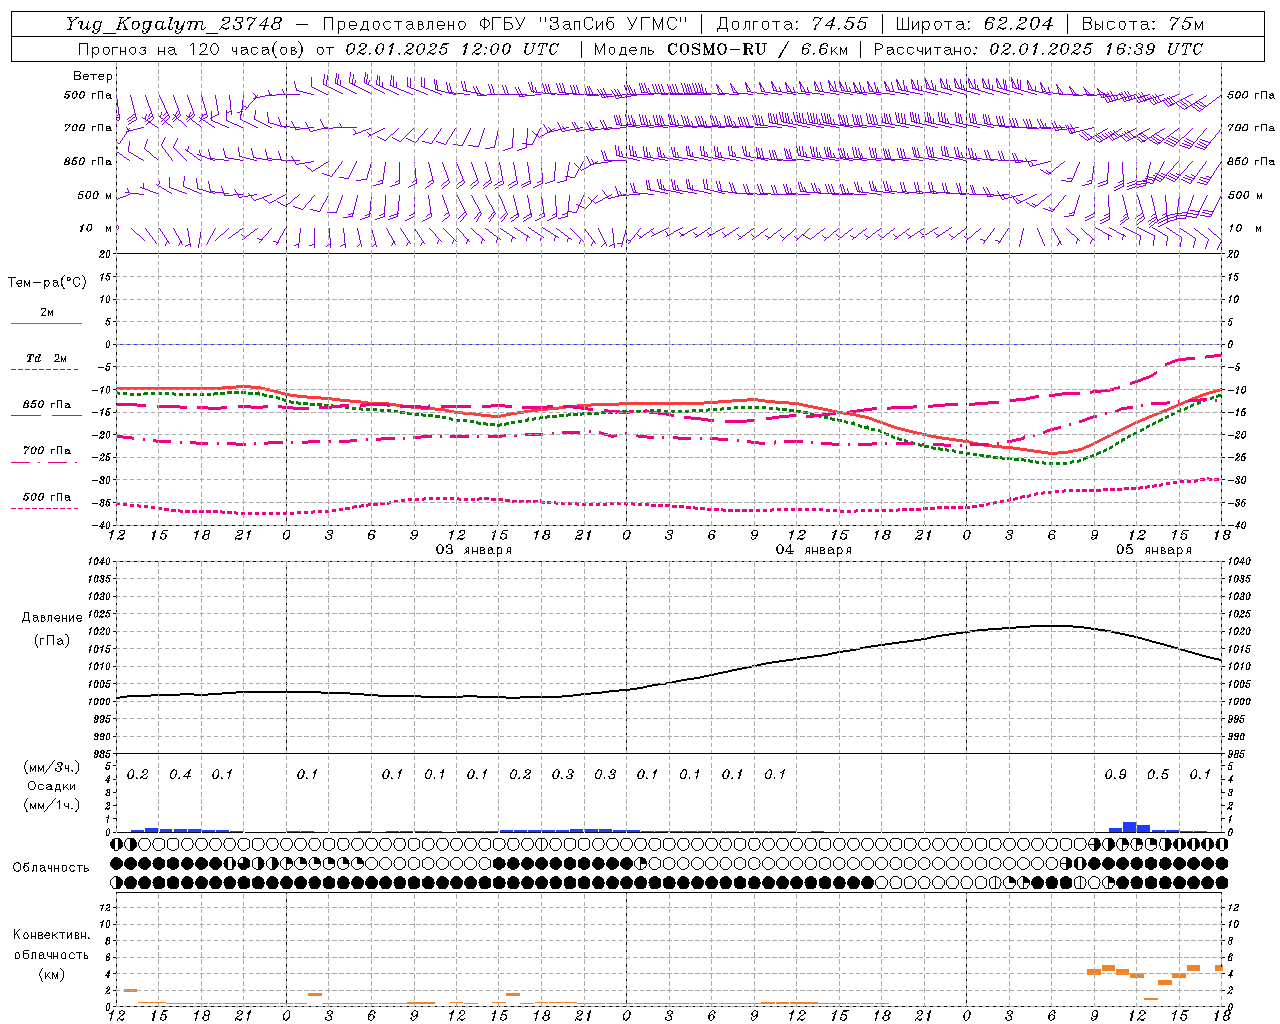Select the Тем-ра(°C) axis label

point(47,283)
